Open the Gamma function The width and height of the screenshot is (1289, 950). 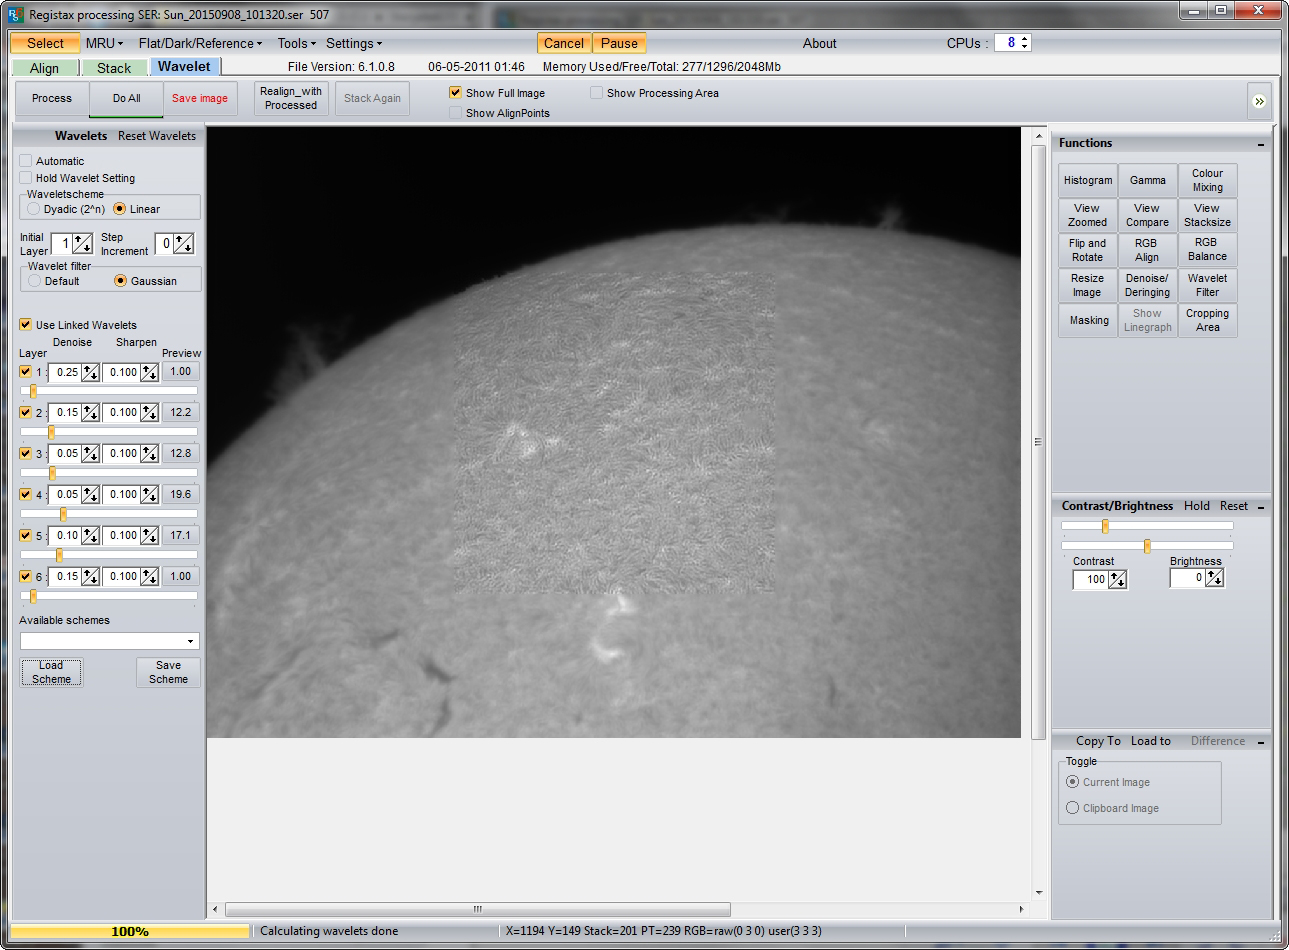(x=1148, y=180)
